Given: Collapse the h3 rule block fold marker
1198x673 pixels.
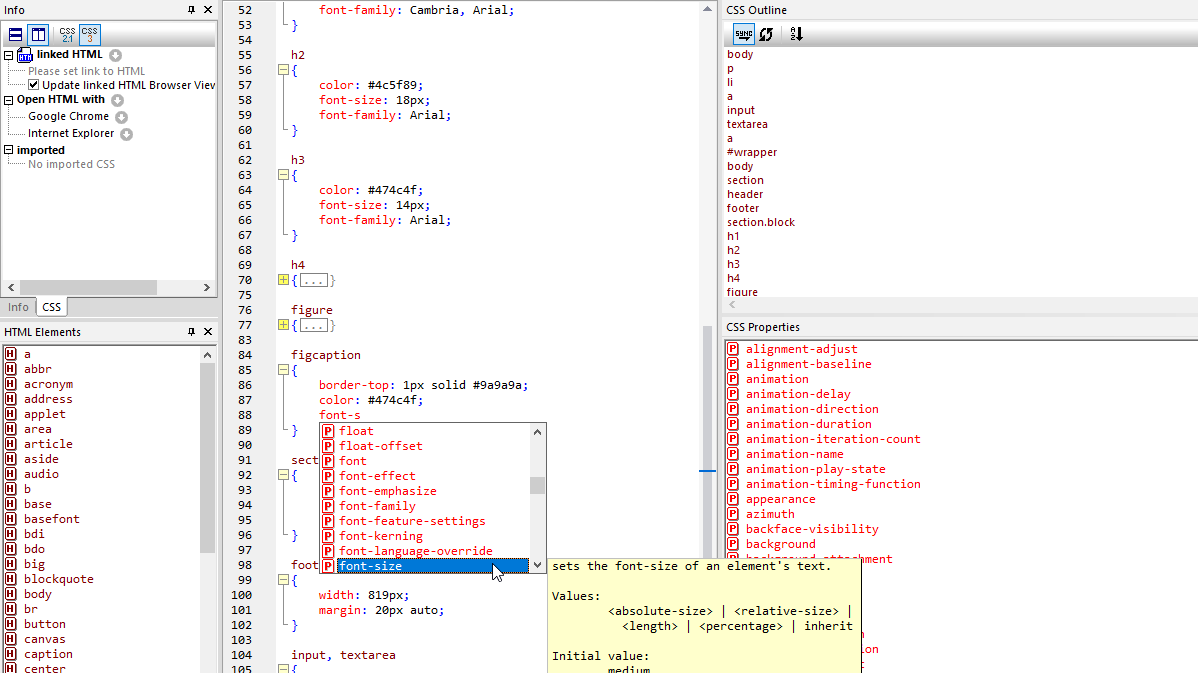Looking at the screenshot, I should [283, 175].
